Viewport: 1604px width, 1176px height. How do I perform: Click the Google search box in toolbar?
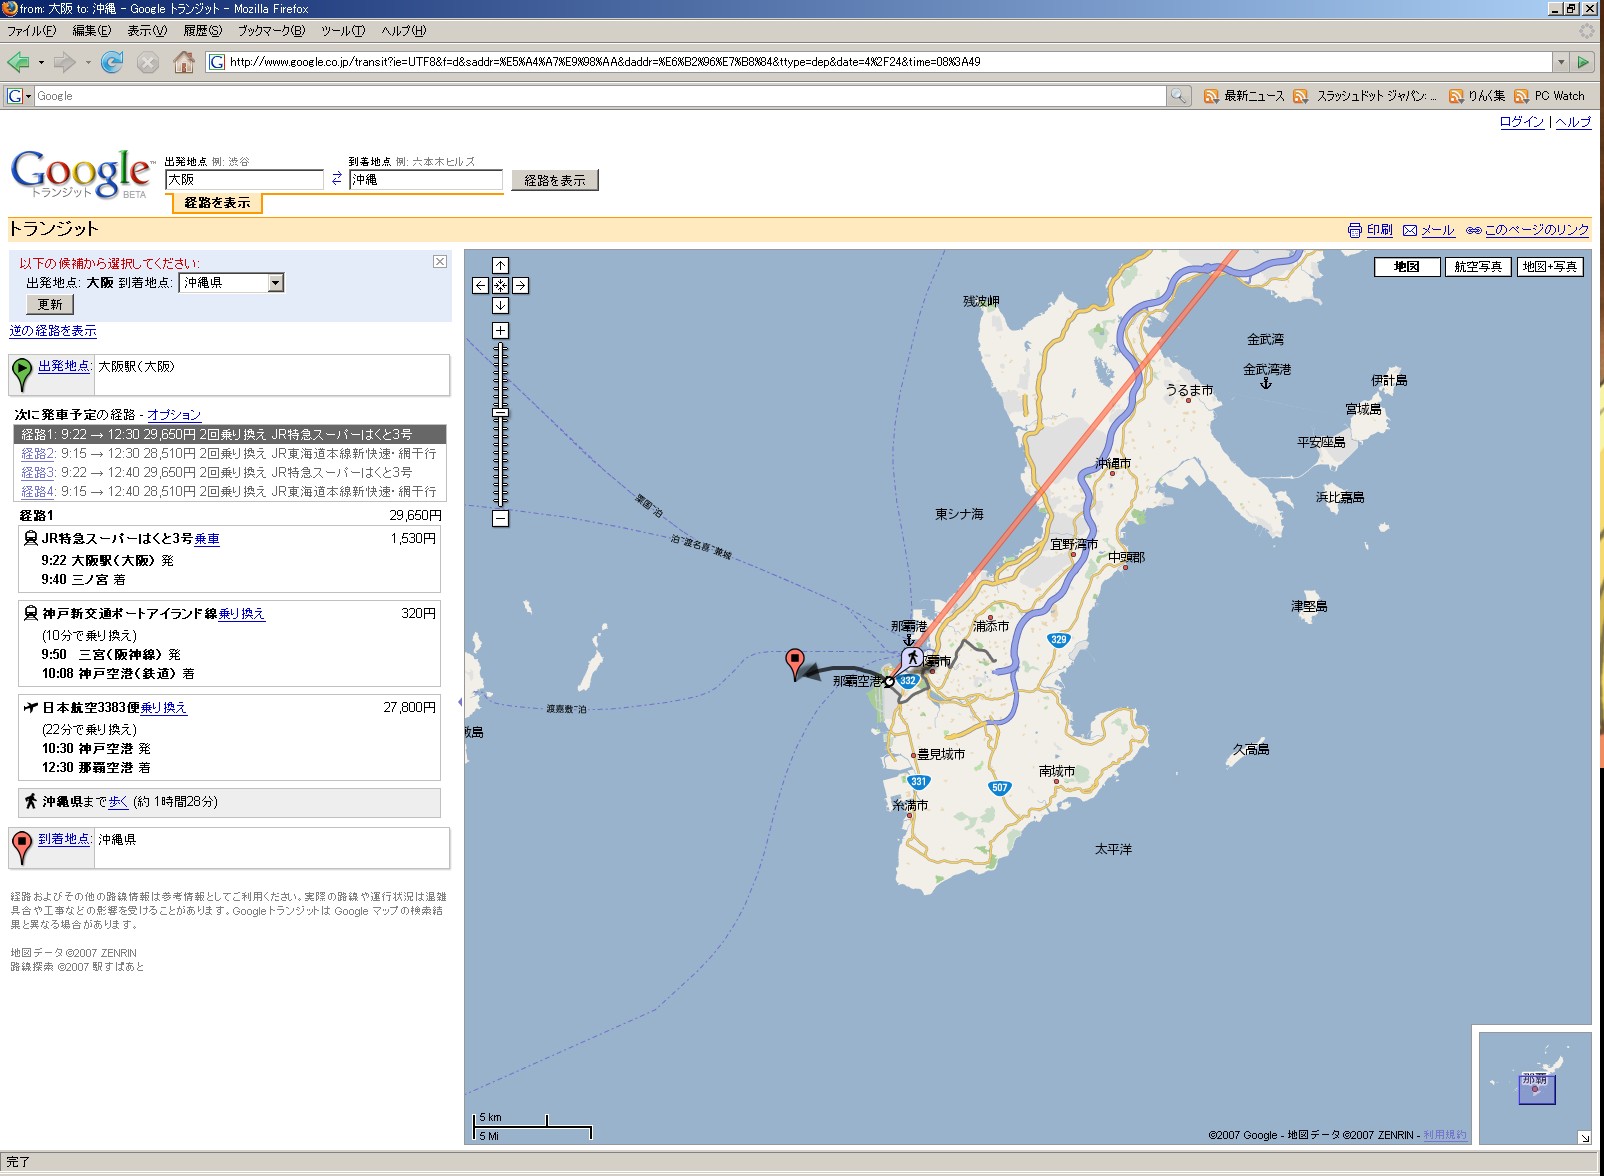(600, 96)
